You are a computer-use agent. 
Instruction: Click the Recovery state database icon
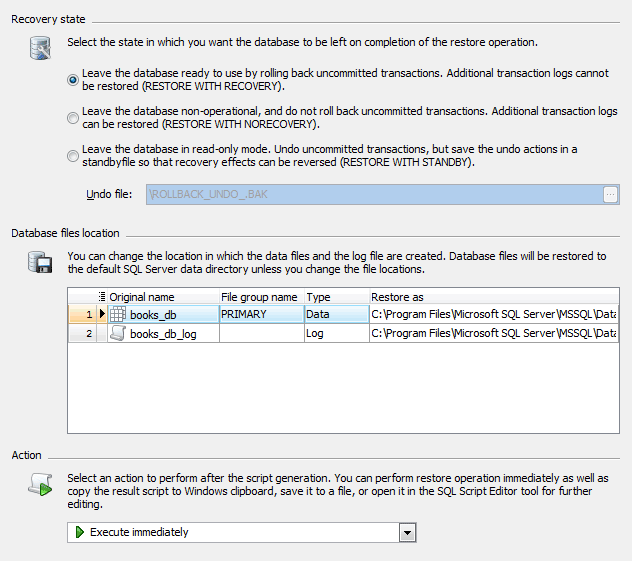[x=41, y=47]
